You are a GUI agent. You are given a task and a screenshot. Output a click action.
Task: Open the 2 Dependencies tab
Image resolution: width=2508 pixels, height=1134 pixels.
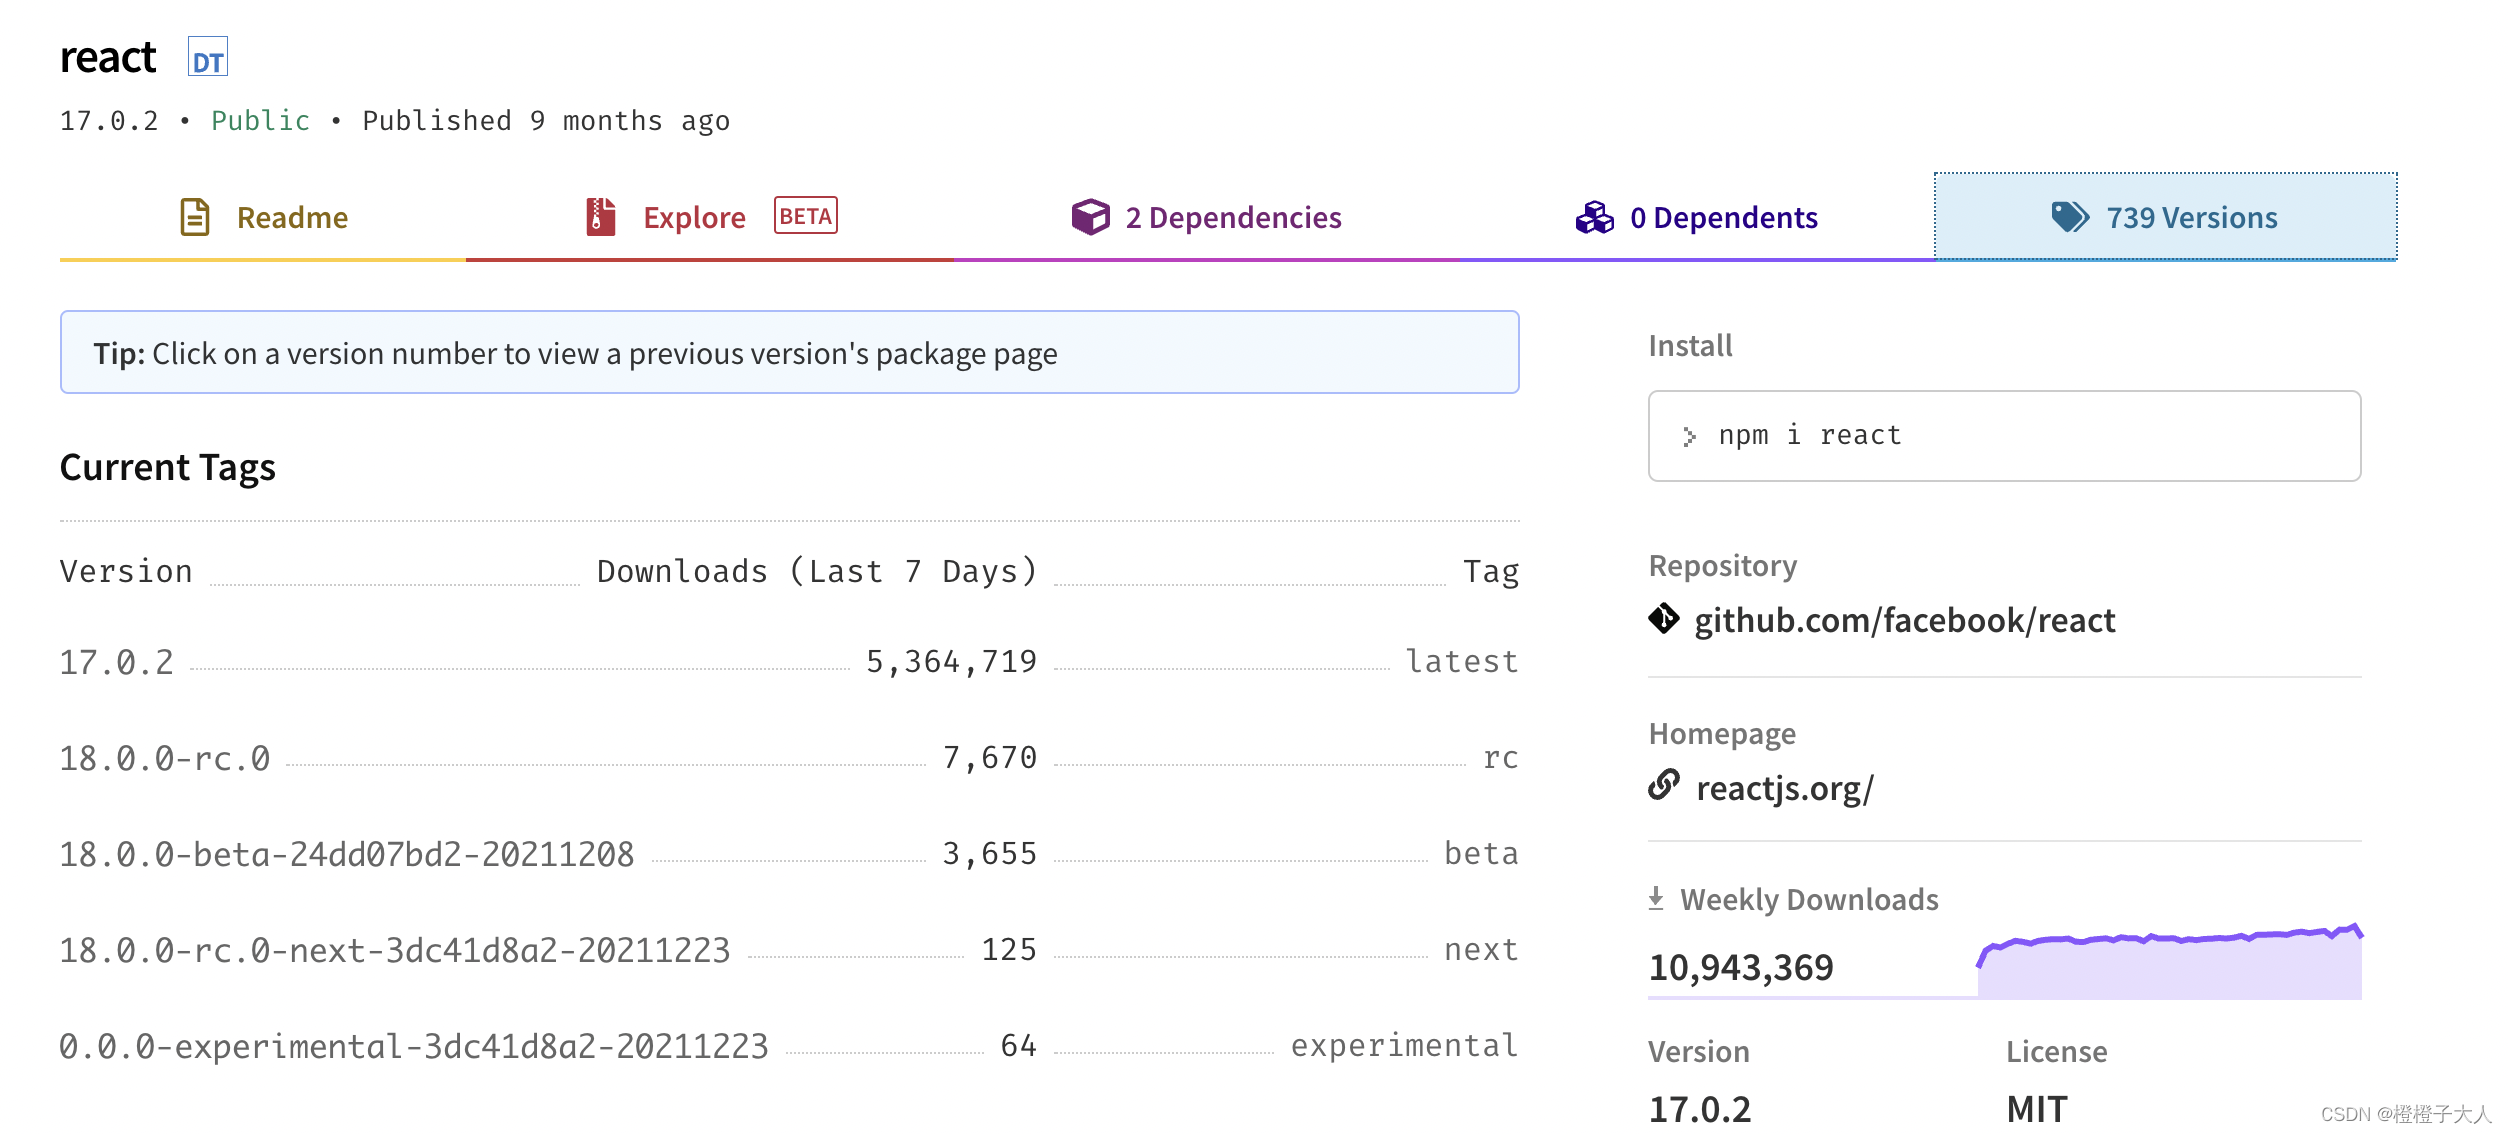pos(1207,217)
